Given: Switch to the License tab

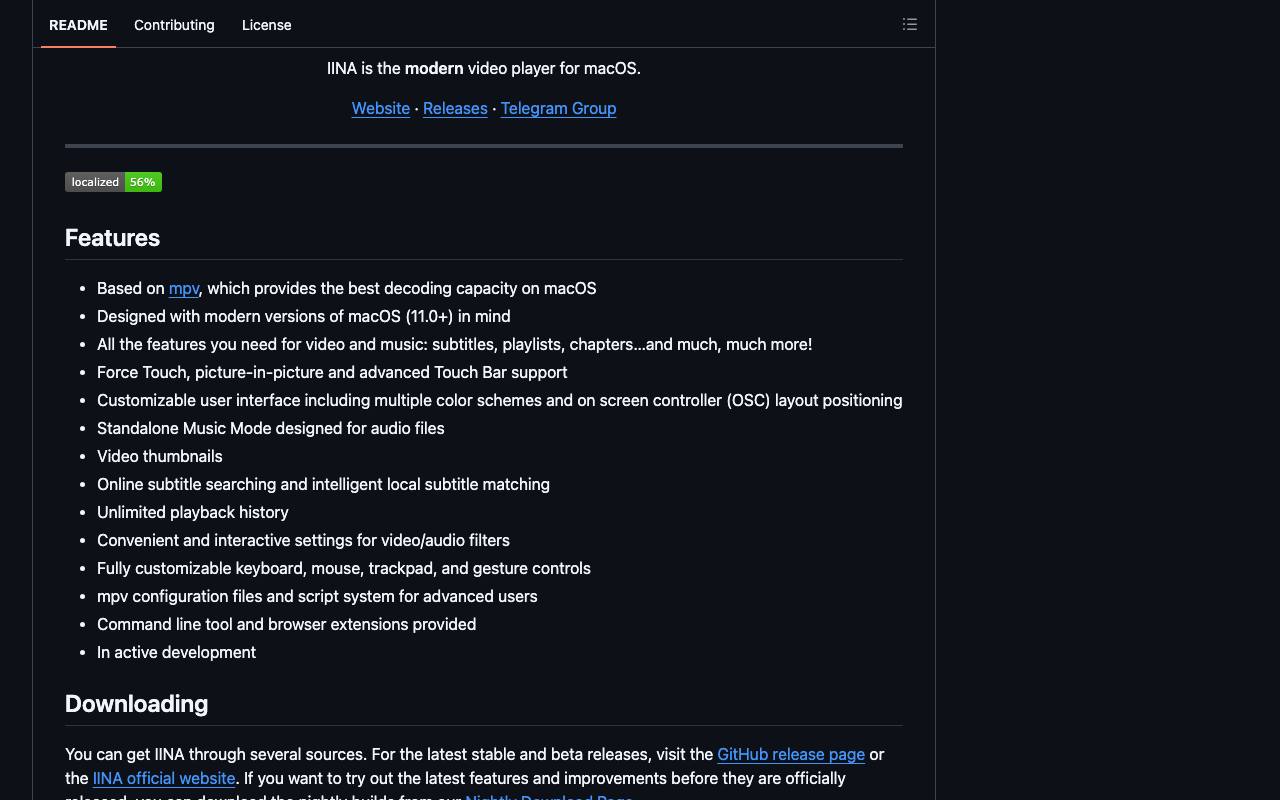Looking at the screenshot, I should pos(267,25).
